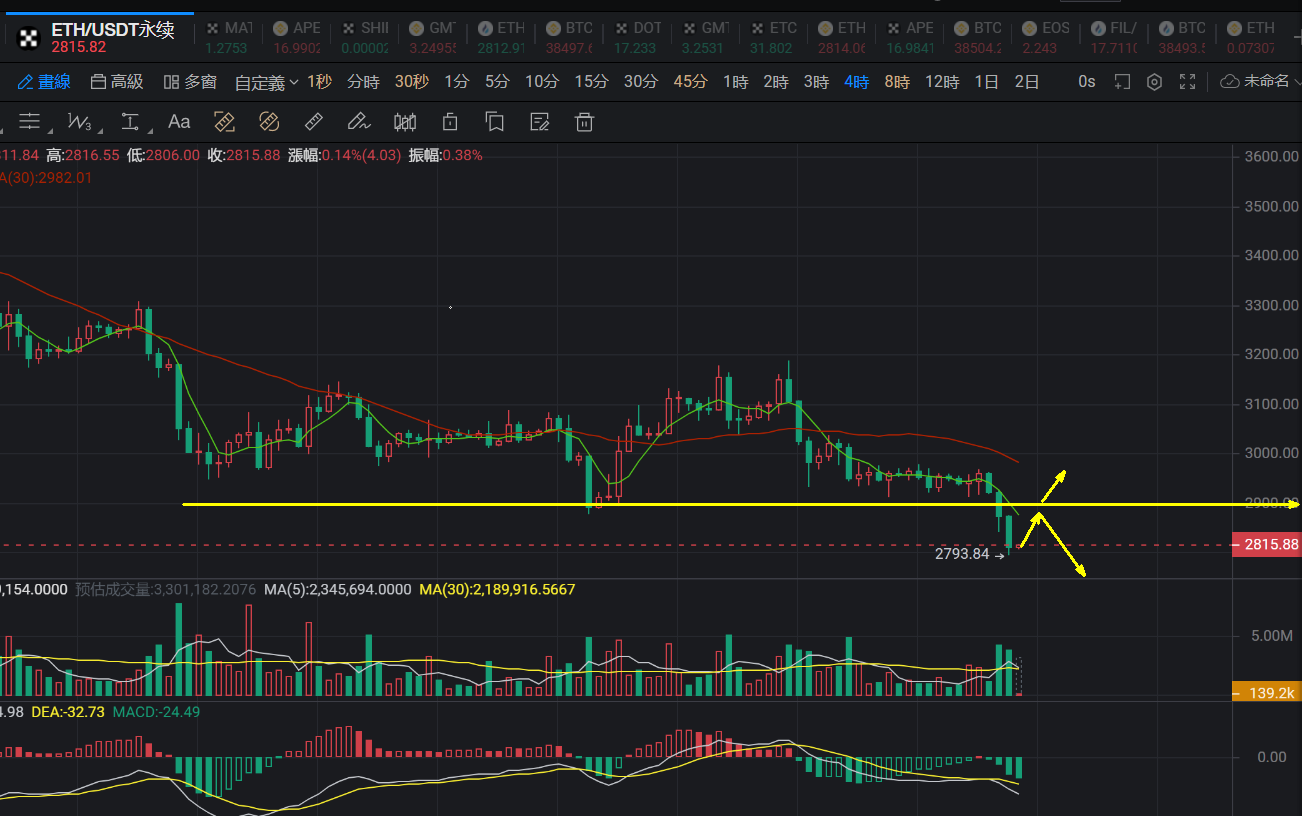This screenshot has width=1302, height=816.
Task: Switch to the 1日 timeframe
Action: (x=986, y=82)
